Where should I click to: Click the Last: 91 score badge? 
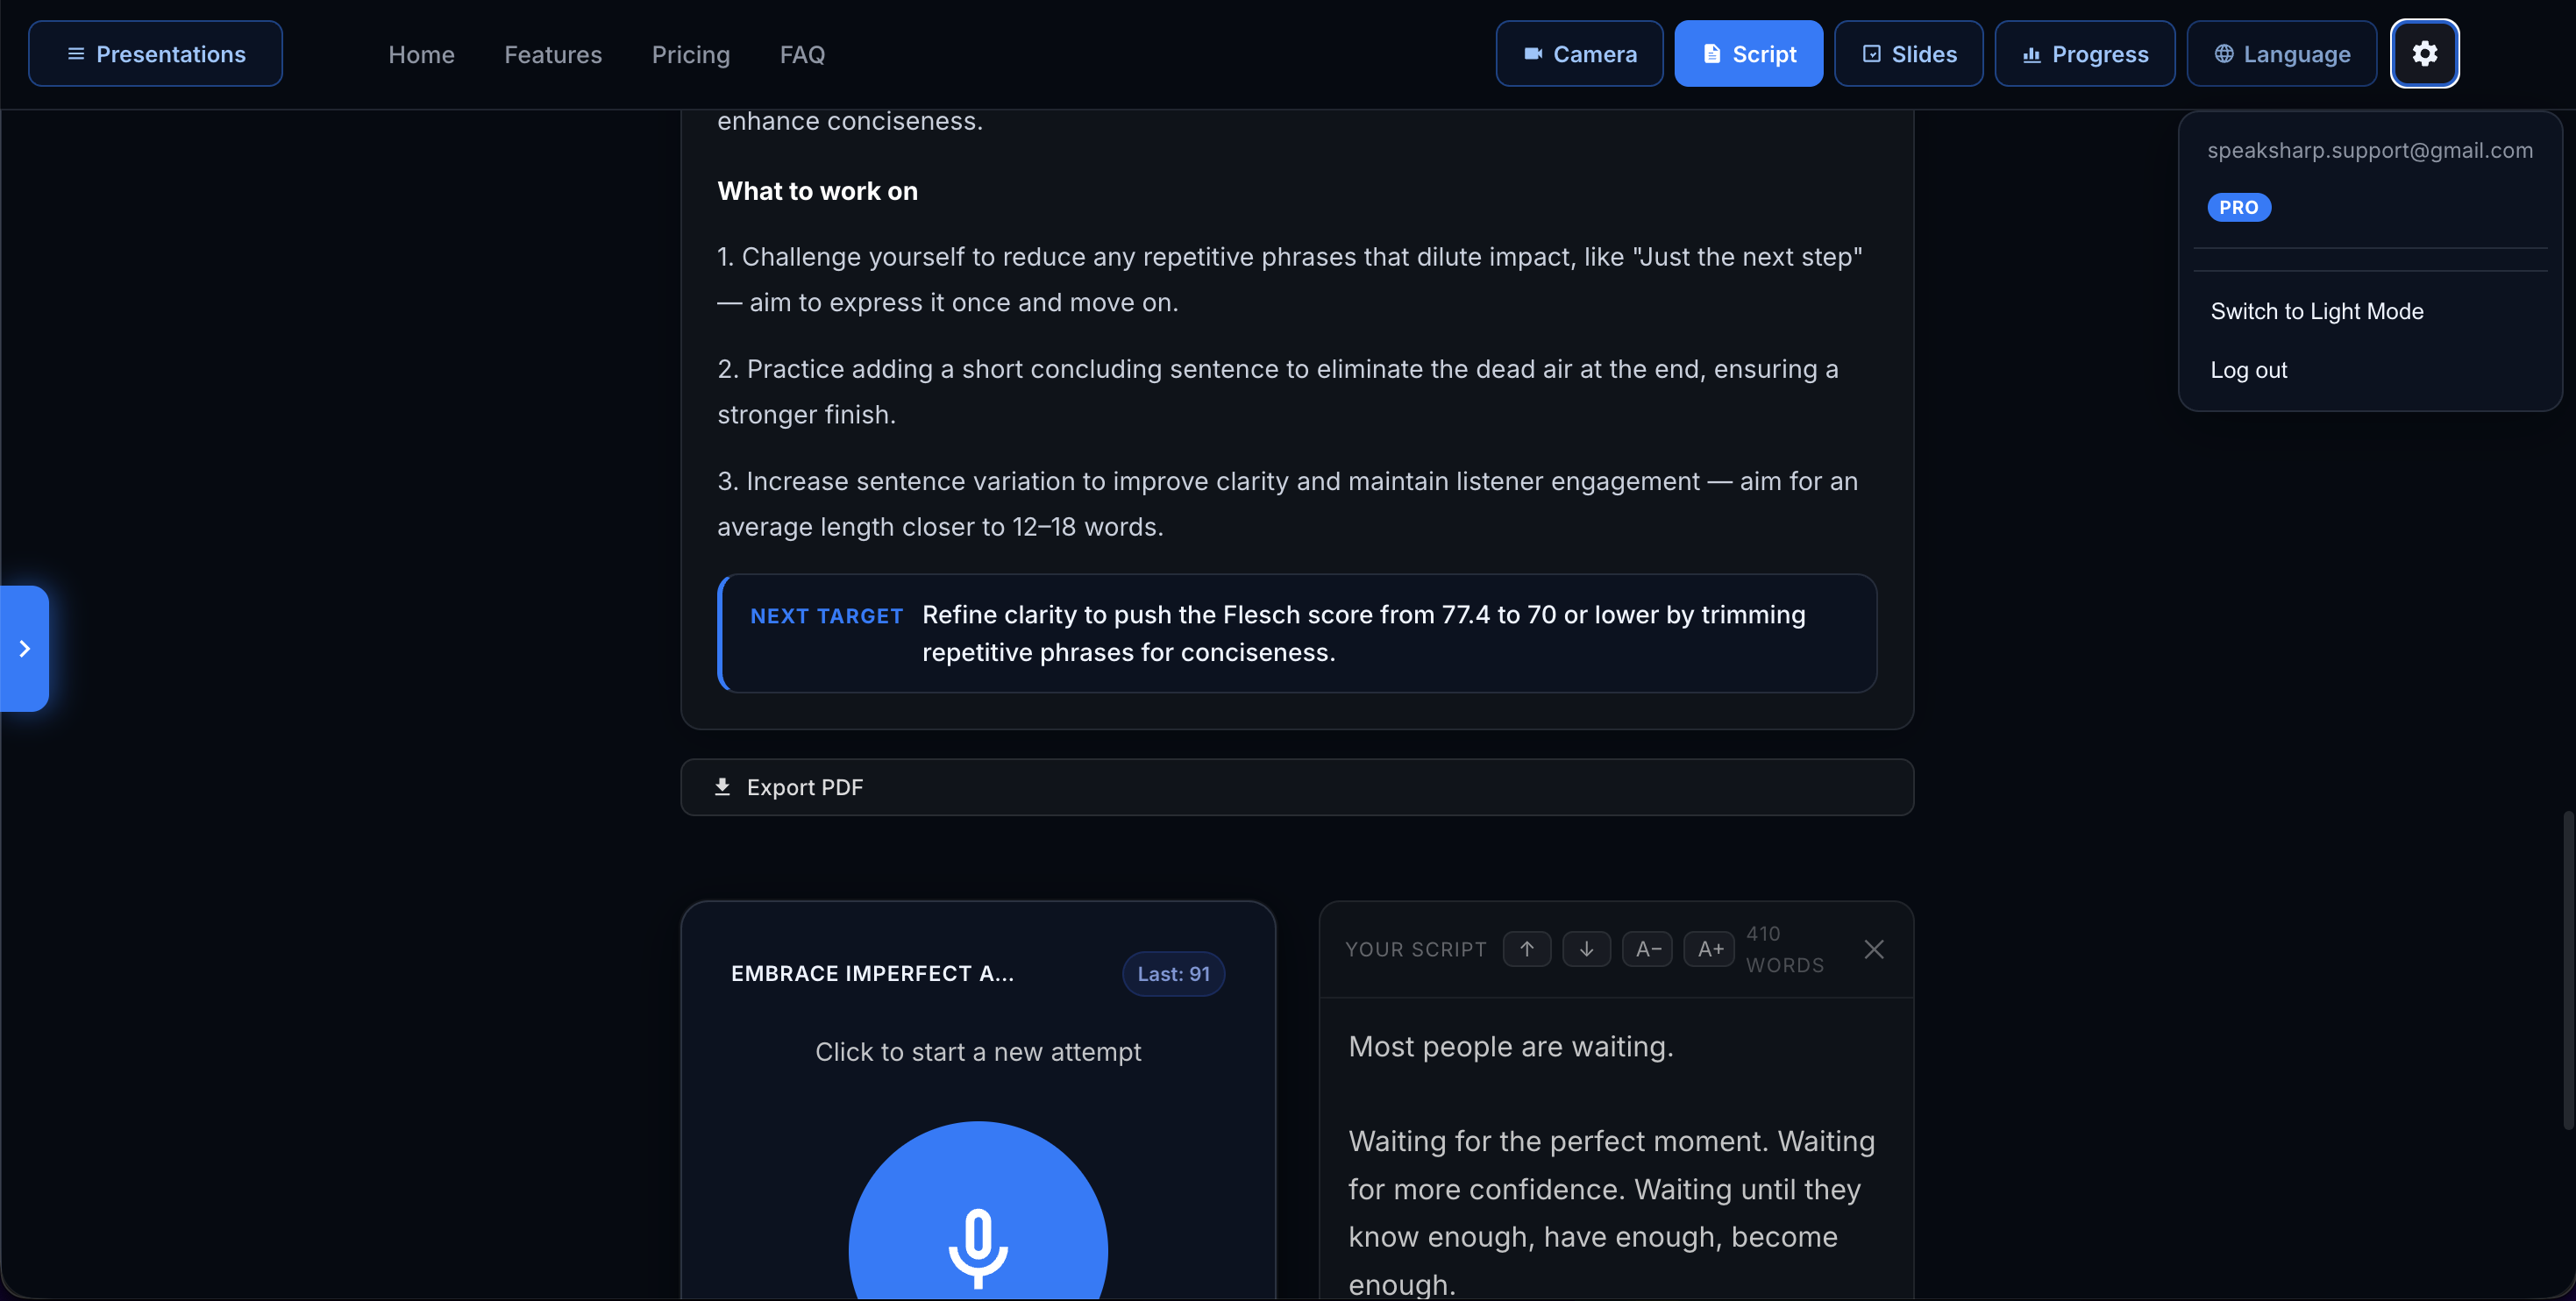(x=1173, y=974)
